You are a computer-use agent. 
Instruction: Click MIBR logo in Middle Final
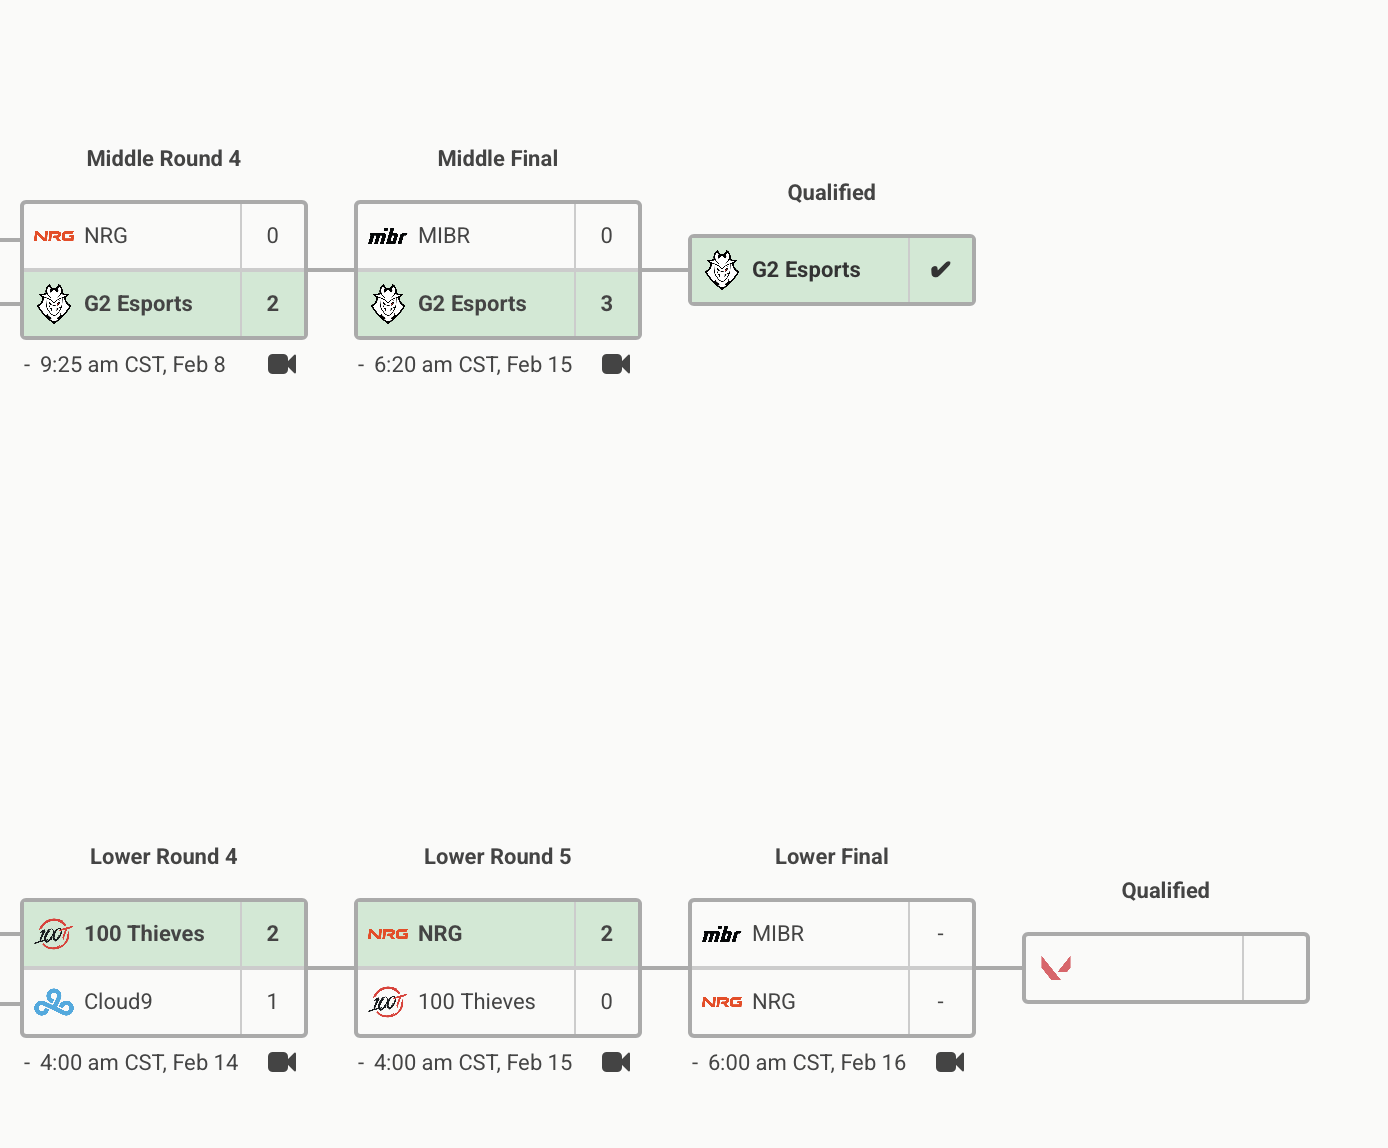388,236
